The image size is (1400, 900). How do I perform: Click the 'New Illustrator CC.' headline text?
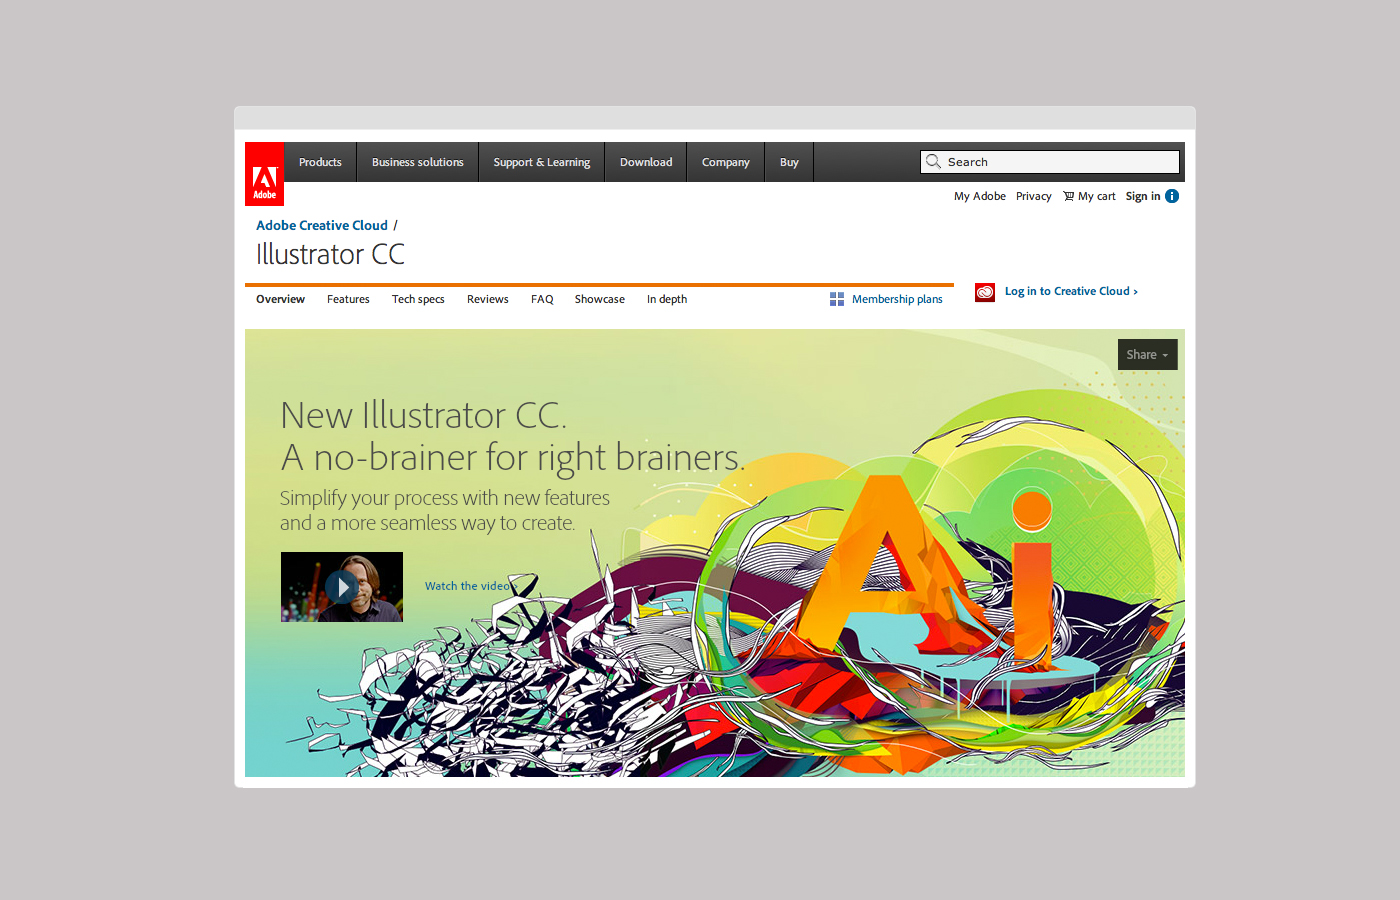[424, 415]
